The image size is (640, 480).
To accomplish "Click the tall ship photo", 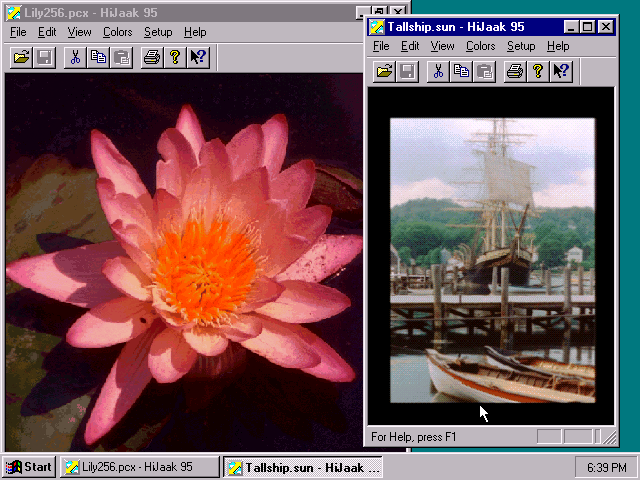I will click(492, 260).
